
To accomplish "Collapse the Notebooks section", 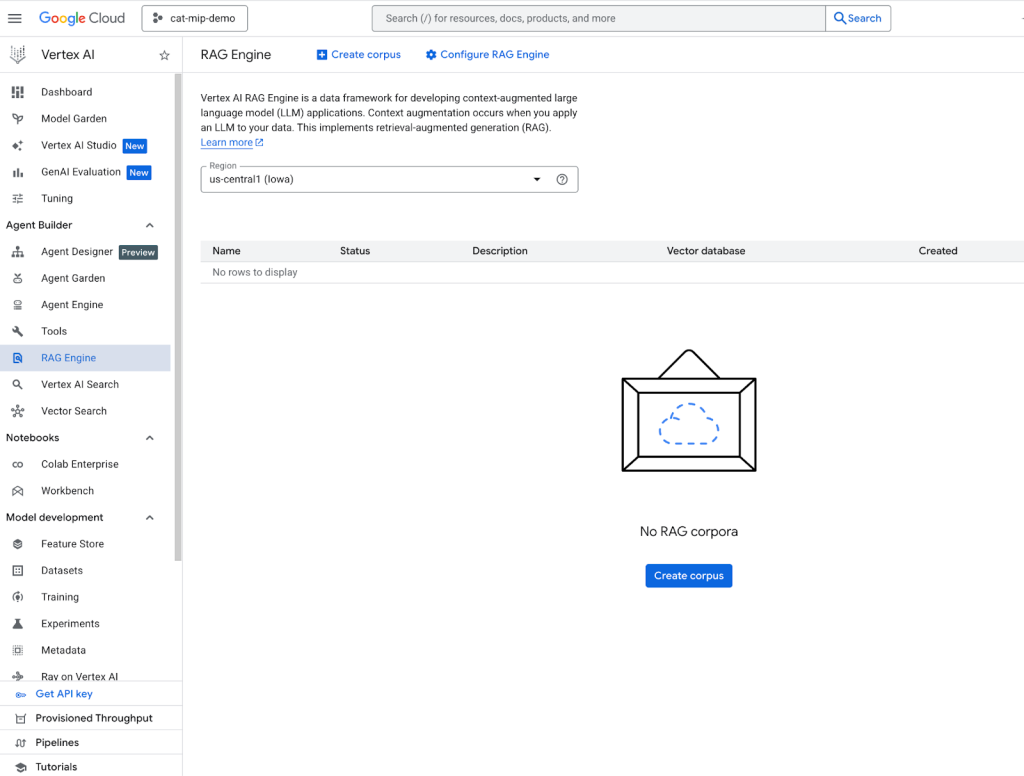I will (x=150, y=438).
